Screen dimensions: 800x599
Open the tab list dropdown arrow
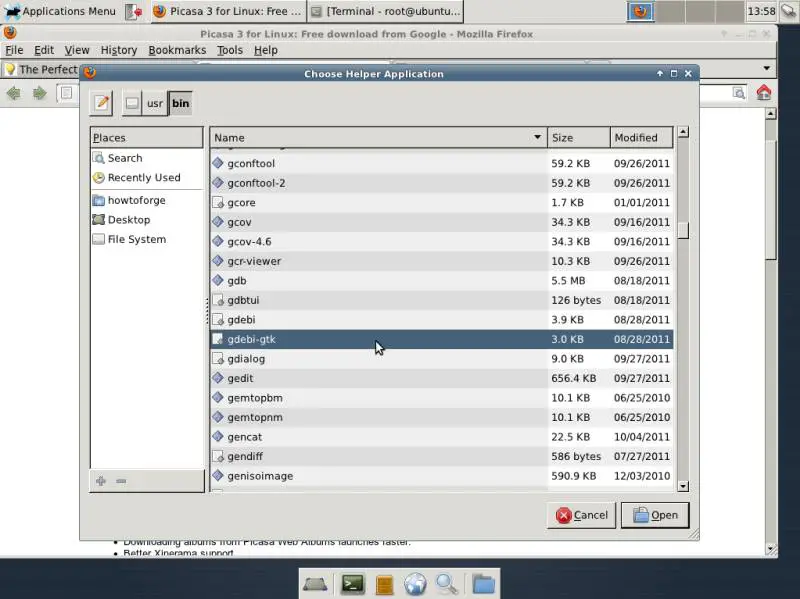point(767,68)
